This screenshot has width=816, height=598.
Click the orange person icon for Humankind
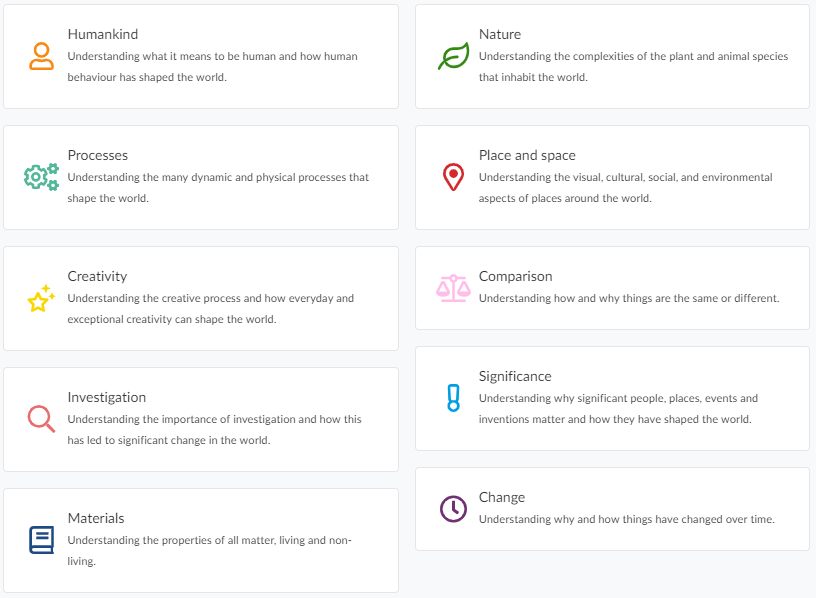[x=41, y=56]
